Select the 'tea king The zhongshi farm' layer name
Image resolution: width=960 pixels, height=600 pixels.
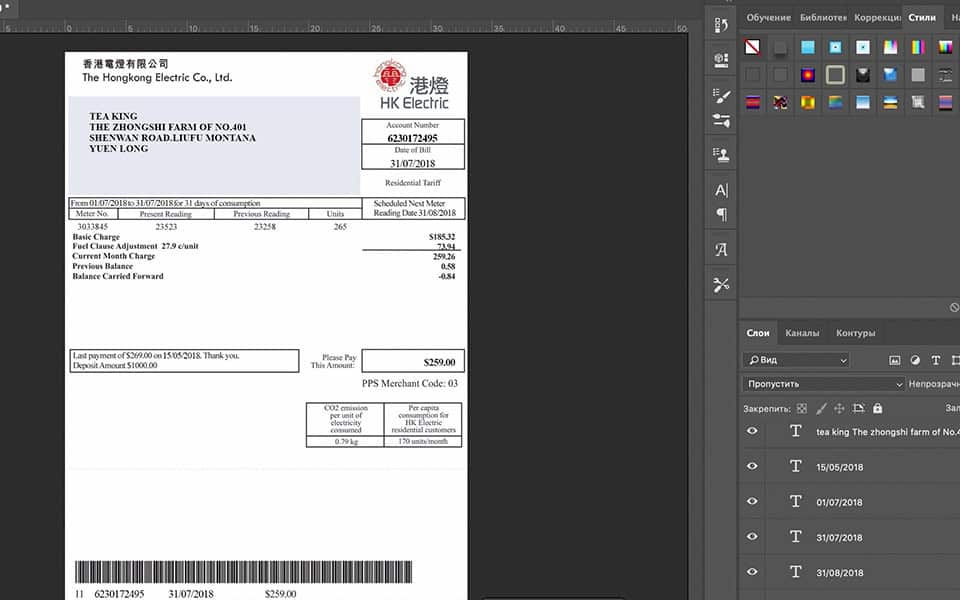tap(887, 432)
